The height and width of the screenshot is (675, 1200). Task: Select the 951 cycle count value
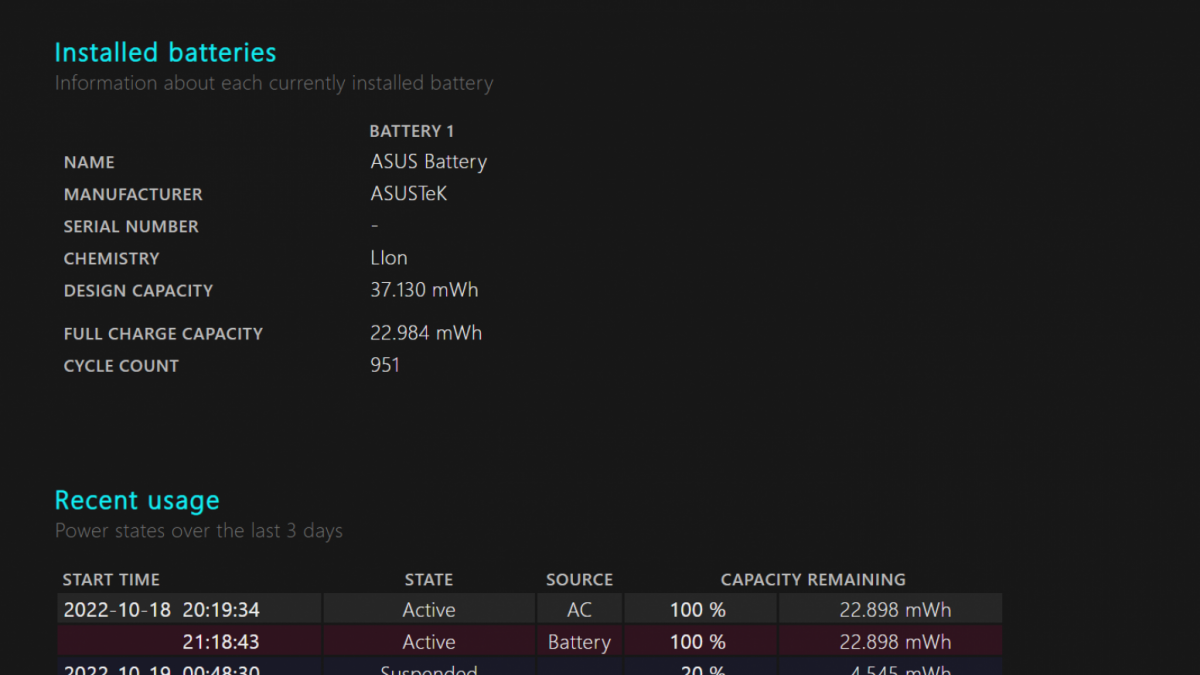point(384,365)
